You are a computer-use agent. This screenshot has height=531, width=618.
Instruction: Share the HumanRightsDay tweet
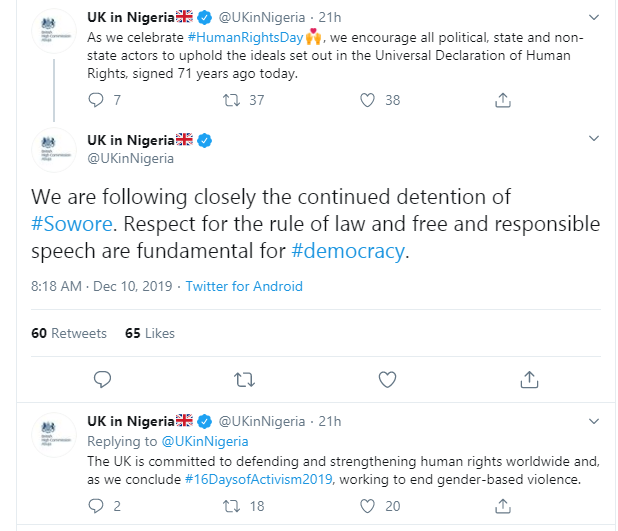(503, 100)
